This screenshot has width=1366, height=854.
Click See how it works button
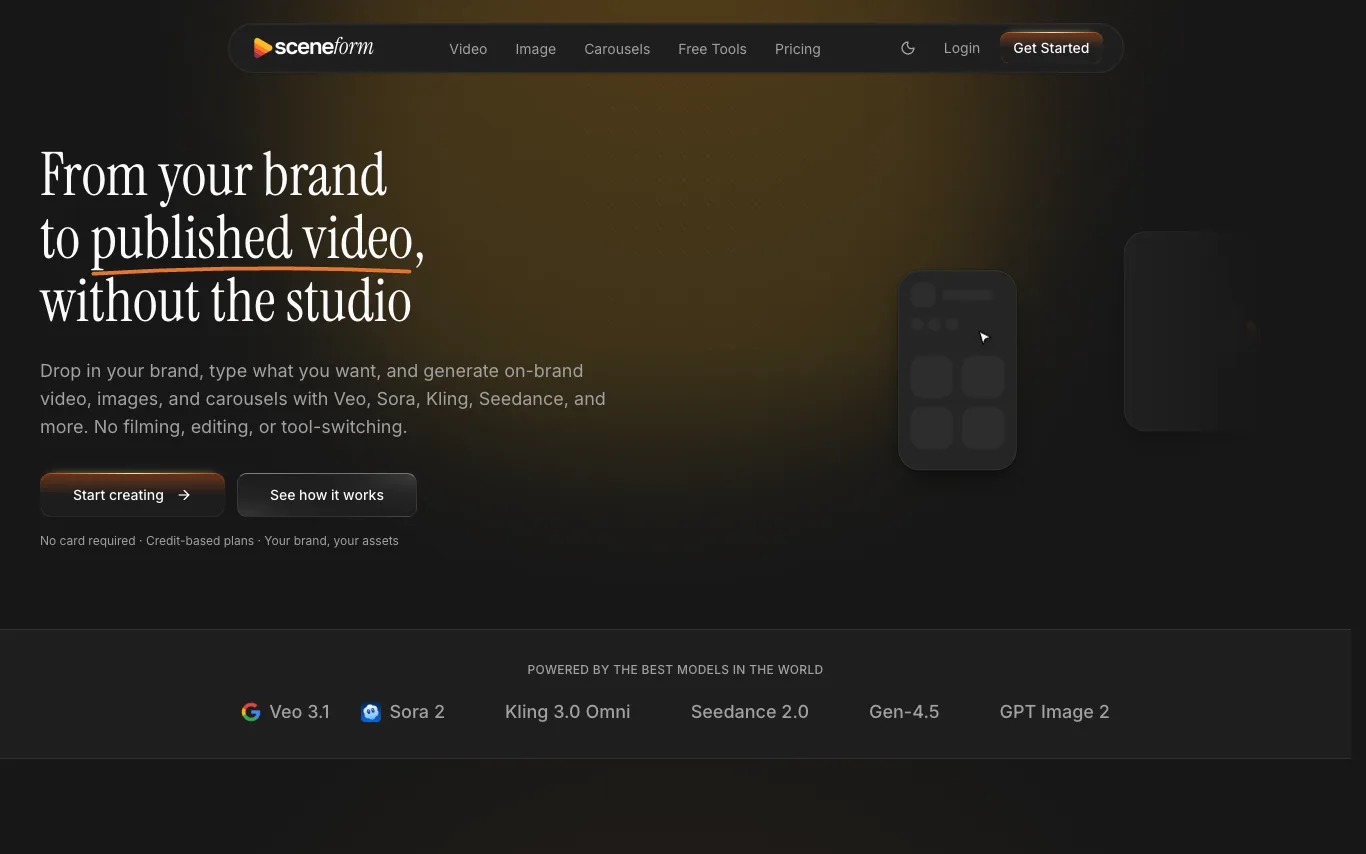327,495
